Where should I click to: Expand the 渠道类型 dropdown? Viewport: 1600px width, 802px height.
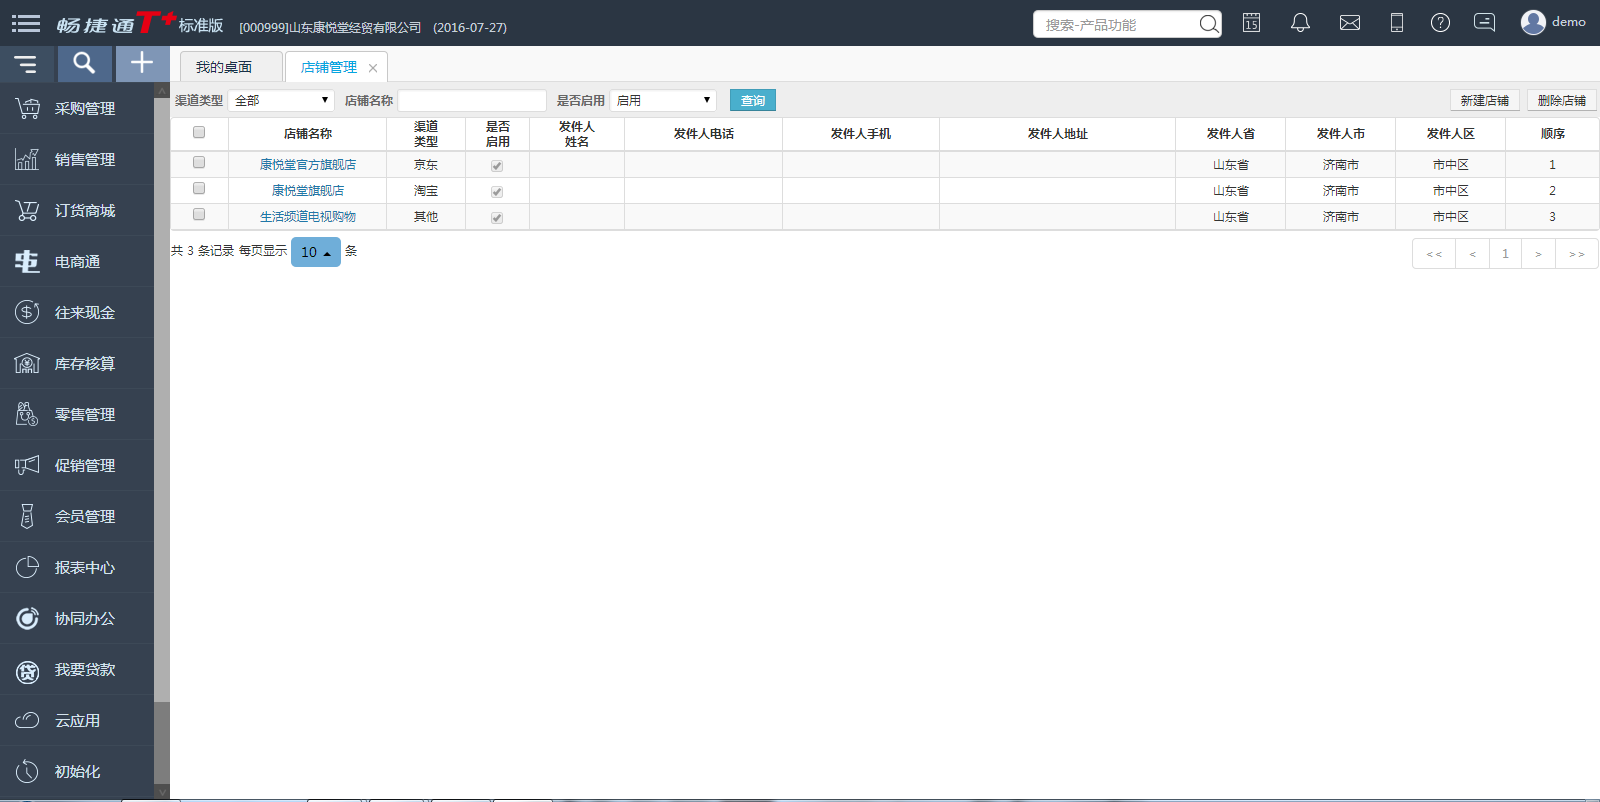click(281, 101)
